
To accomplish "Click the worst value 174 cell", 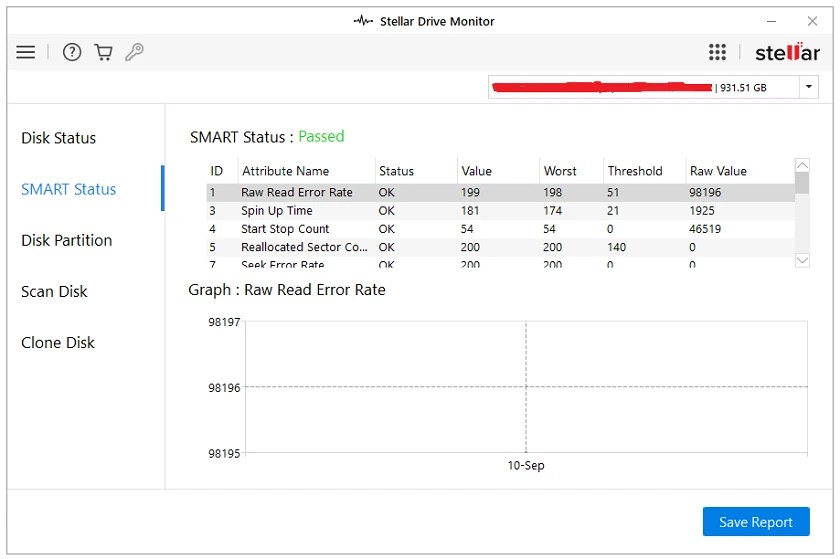I will coord(552,211).
